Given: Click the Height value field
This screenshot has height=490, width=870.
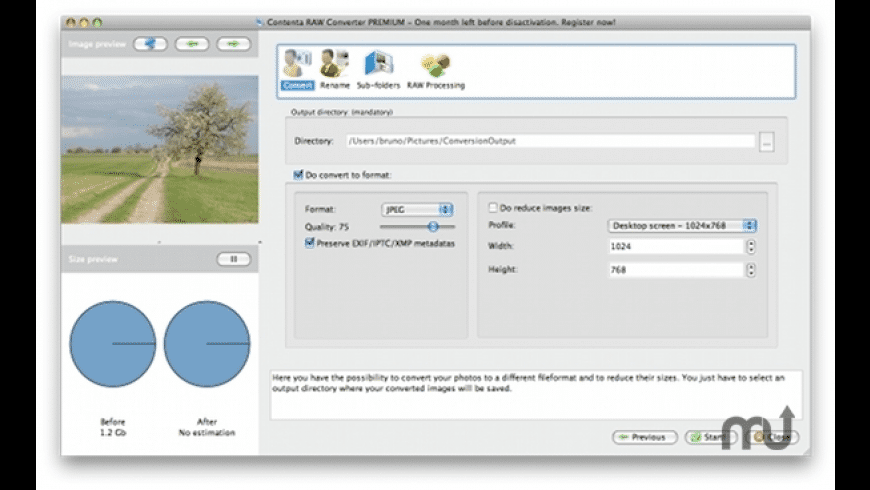Looking at the screenshot, I should pyautogui.click(x=676, y=270).
